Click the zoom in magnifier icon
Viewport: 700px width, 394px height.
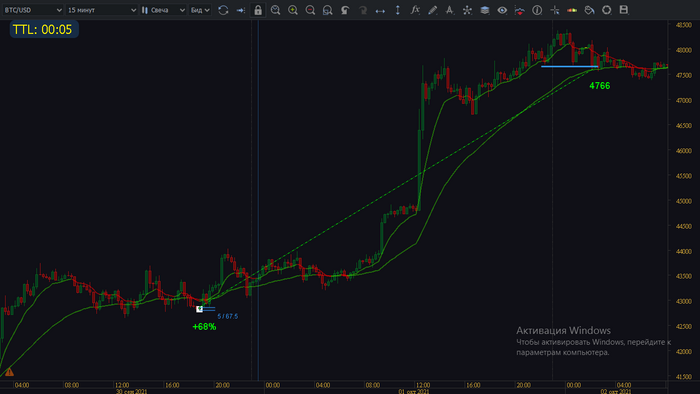(293, 10)
